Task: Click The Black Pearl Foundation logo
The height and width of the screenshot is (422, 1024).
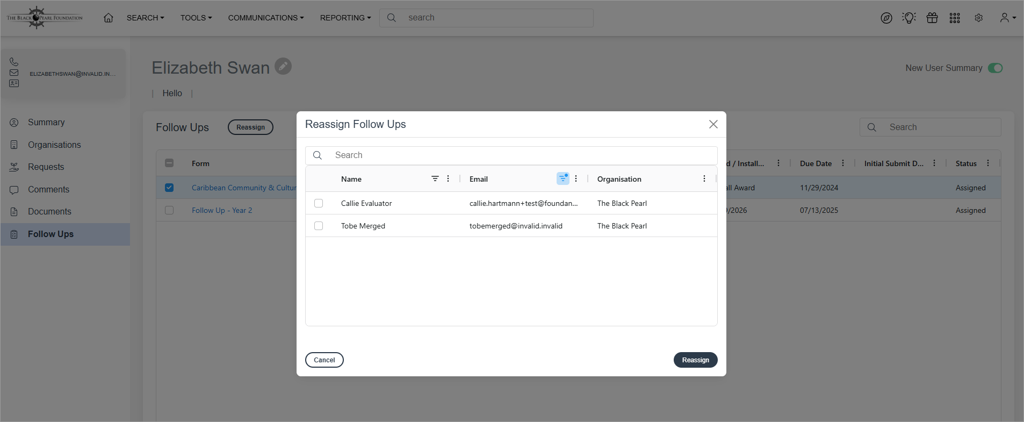Action: [x=44, y=18]
